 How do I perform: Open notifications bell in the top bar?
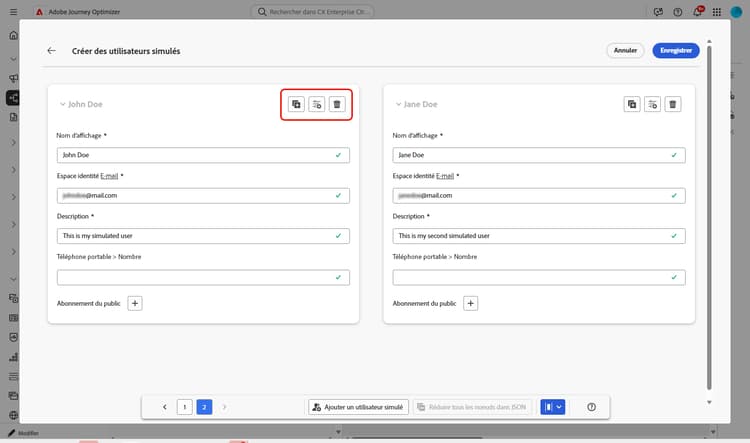coord(698,12)
